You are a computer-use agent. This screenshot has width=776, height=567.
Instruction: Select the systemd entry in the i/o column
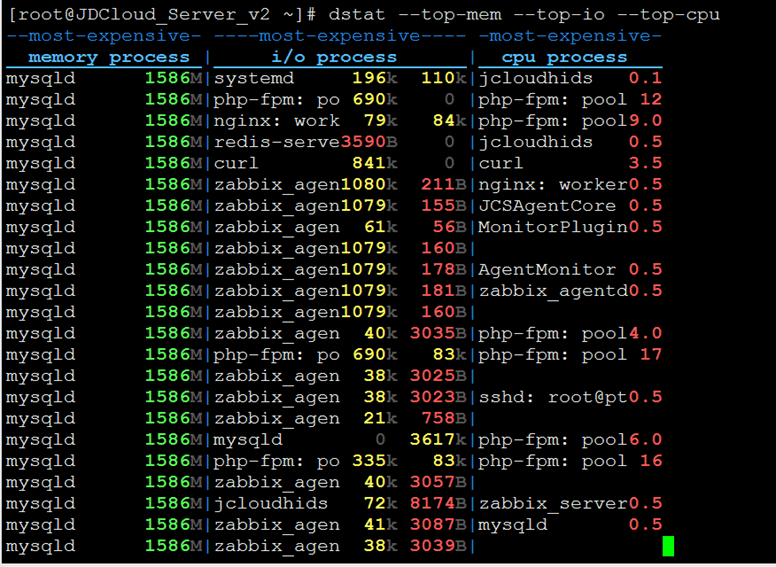point(254,78)
